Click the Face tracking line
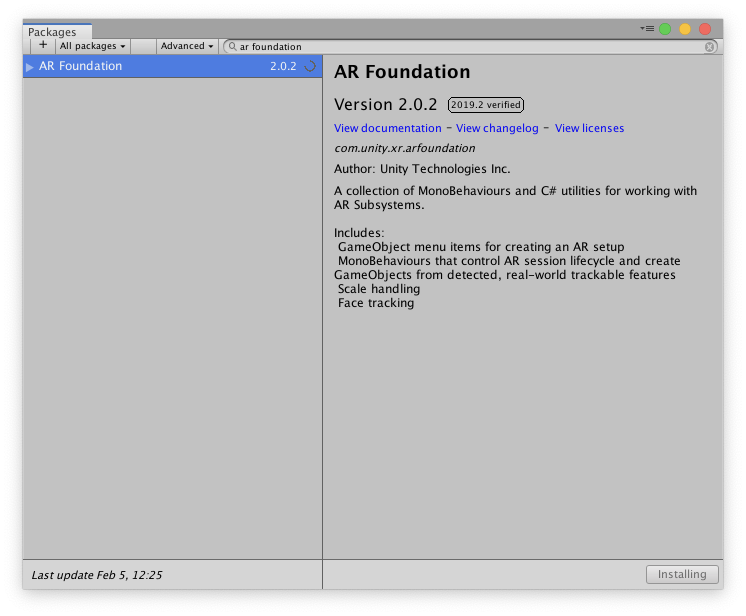This screenshot has width=746, height=616. coord(376,303)
